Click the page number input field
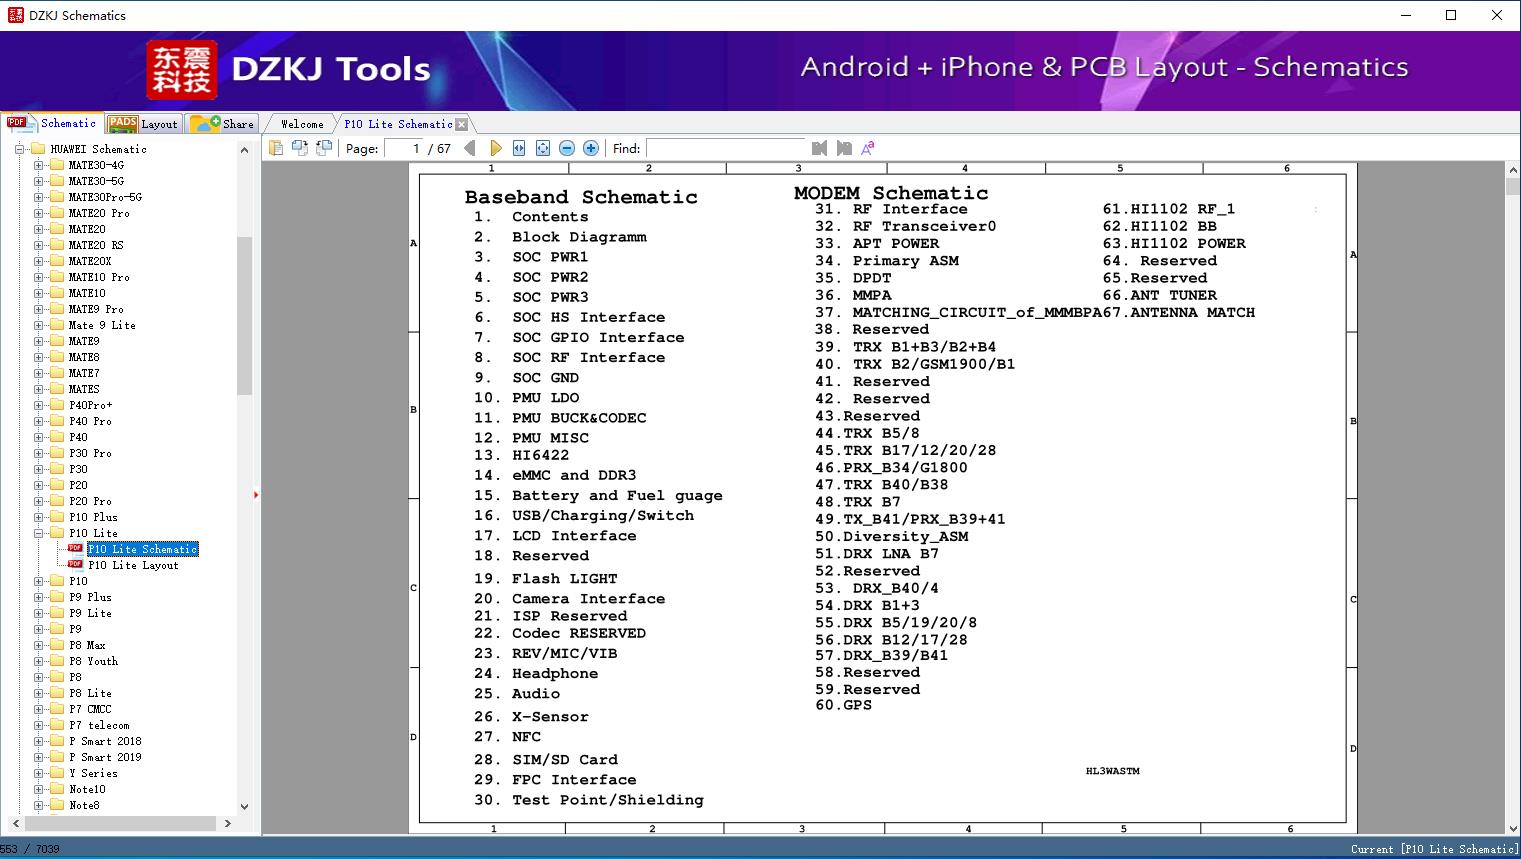 403,148
